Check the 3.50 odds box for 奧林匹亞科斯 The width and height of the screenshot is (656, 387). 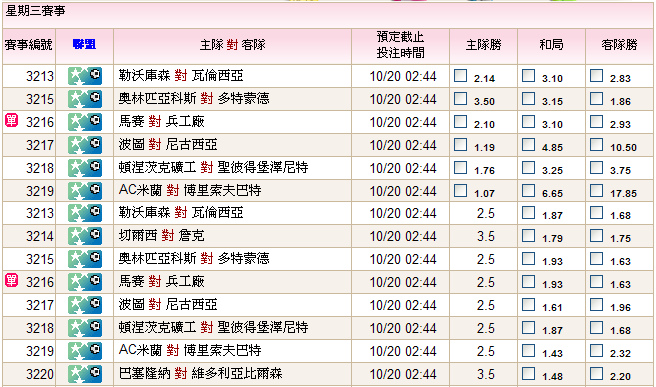coord(461,98)
